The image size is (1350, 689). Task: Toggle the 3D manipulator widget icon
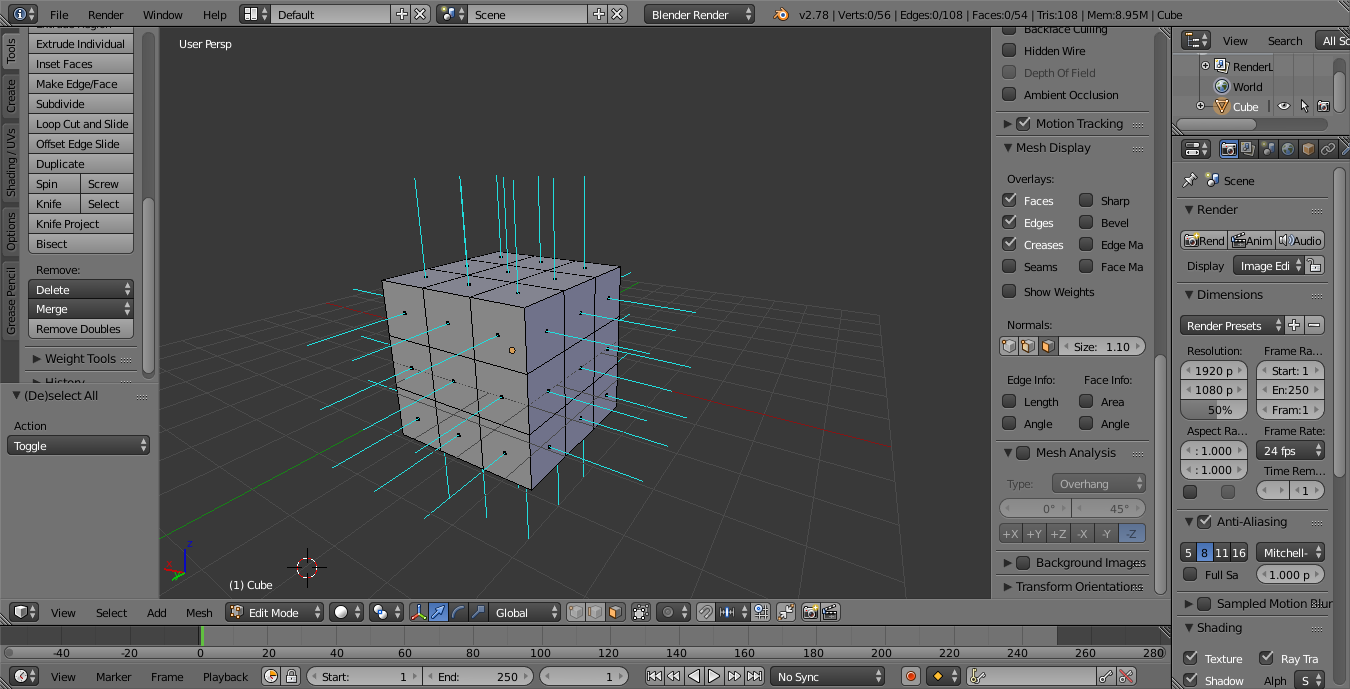418,612
